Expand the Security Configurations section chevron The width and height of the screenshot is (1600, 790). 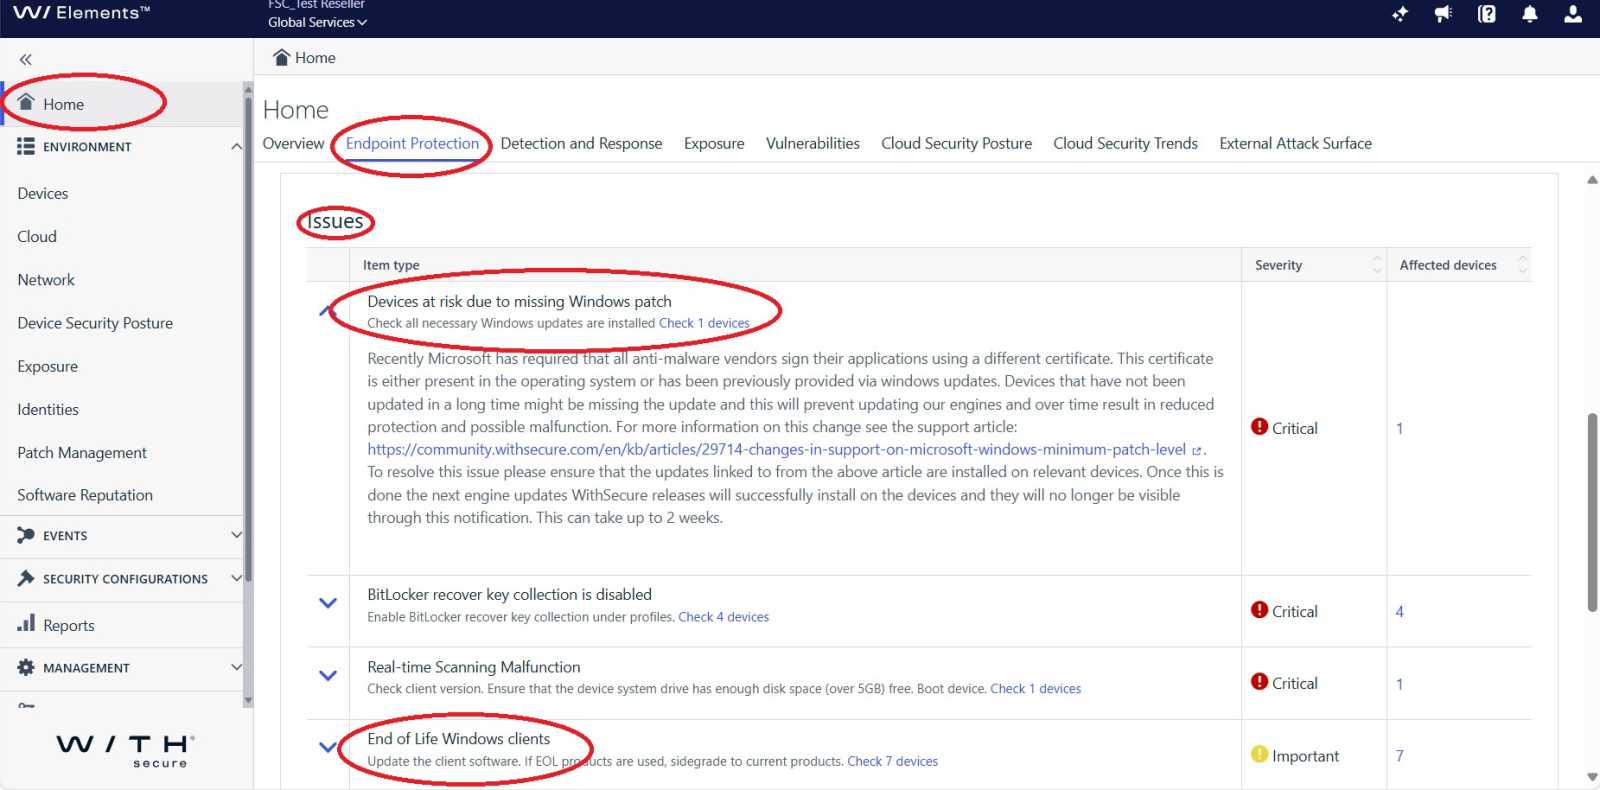pyautogui.click(x=236, y=578)
